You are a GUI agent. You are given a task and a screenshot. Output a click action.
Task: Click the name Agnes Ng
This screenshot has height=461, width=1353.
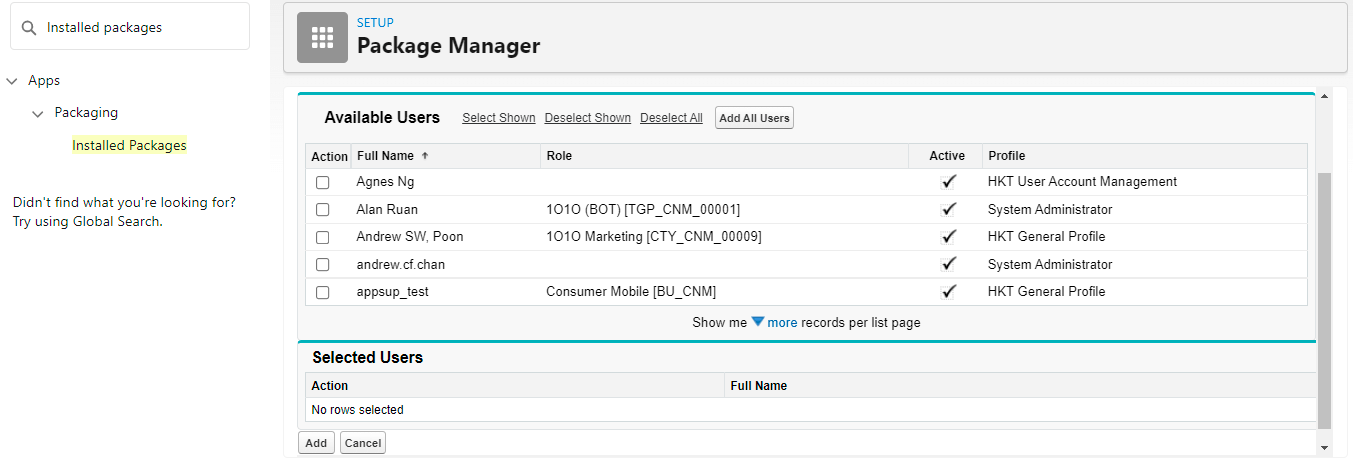pos(385,182)
